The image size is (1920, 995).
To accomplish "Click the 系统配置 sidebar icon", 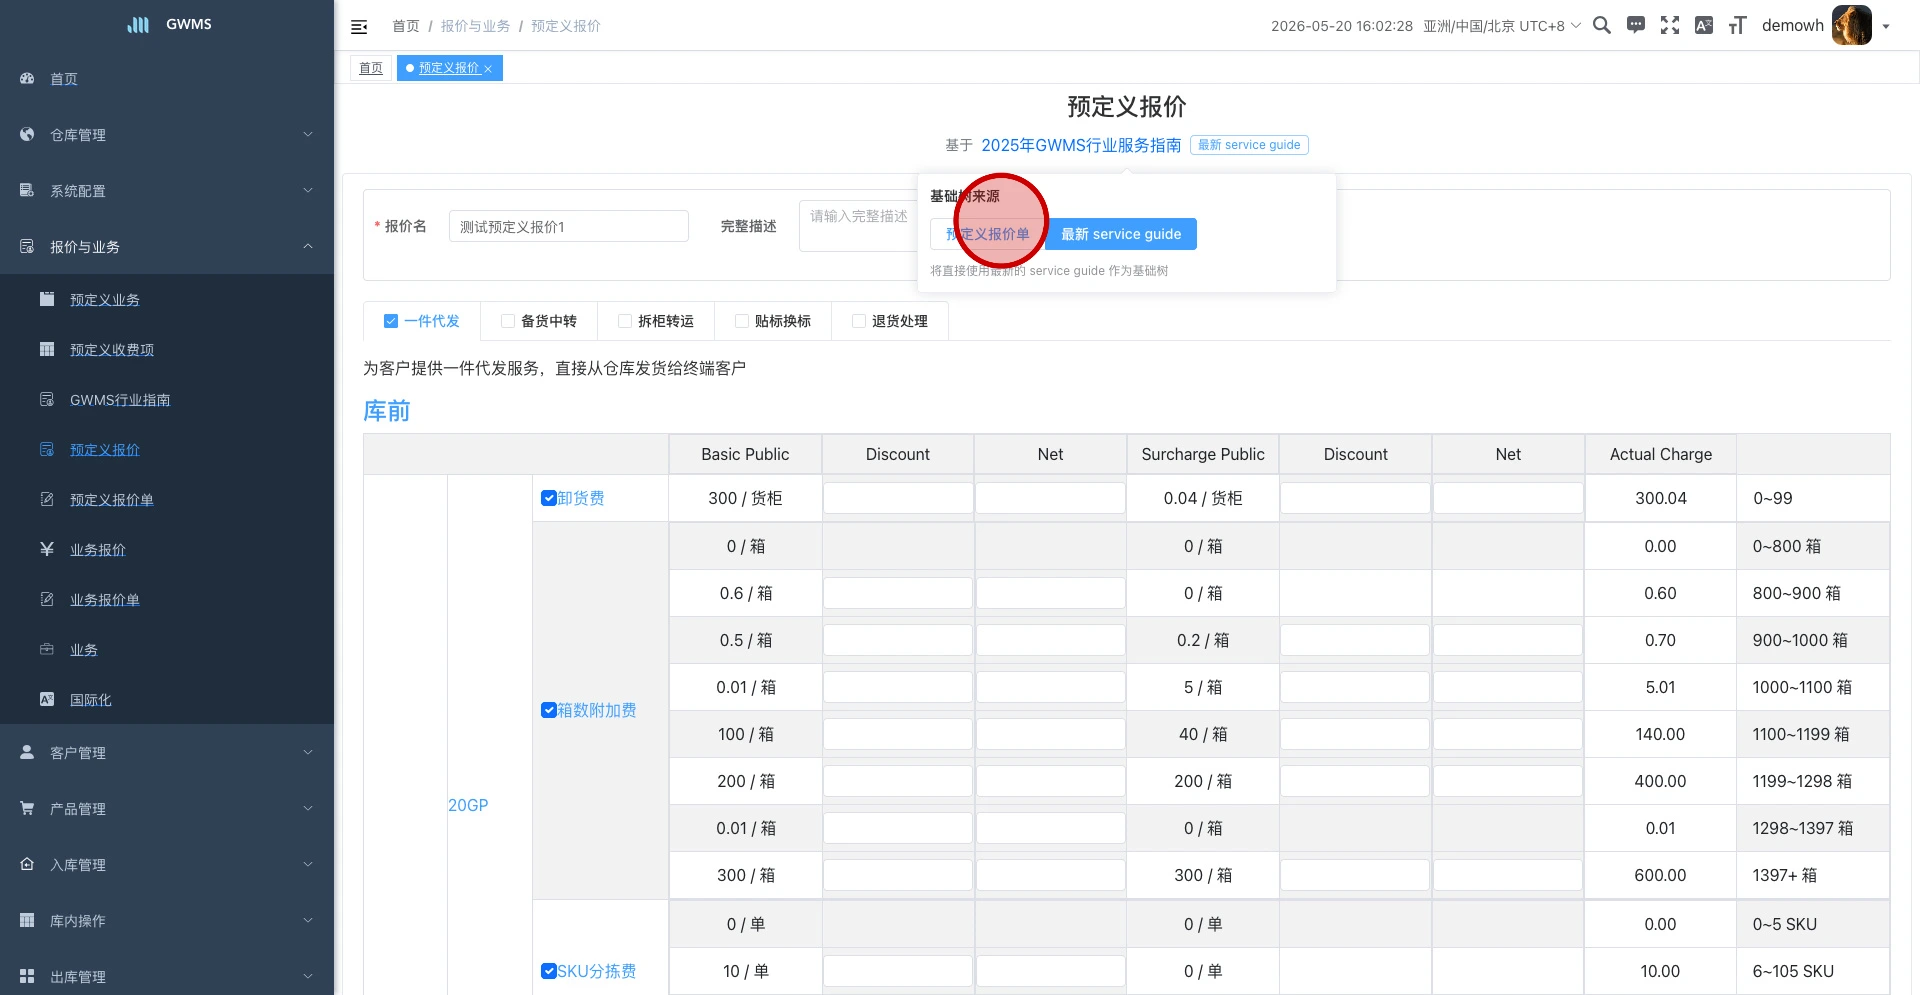I will (x=27, y=190).
